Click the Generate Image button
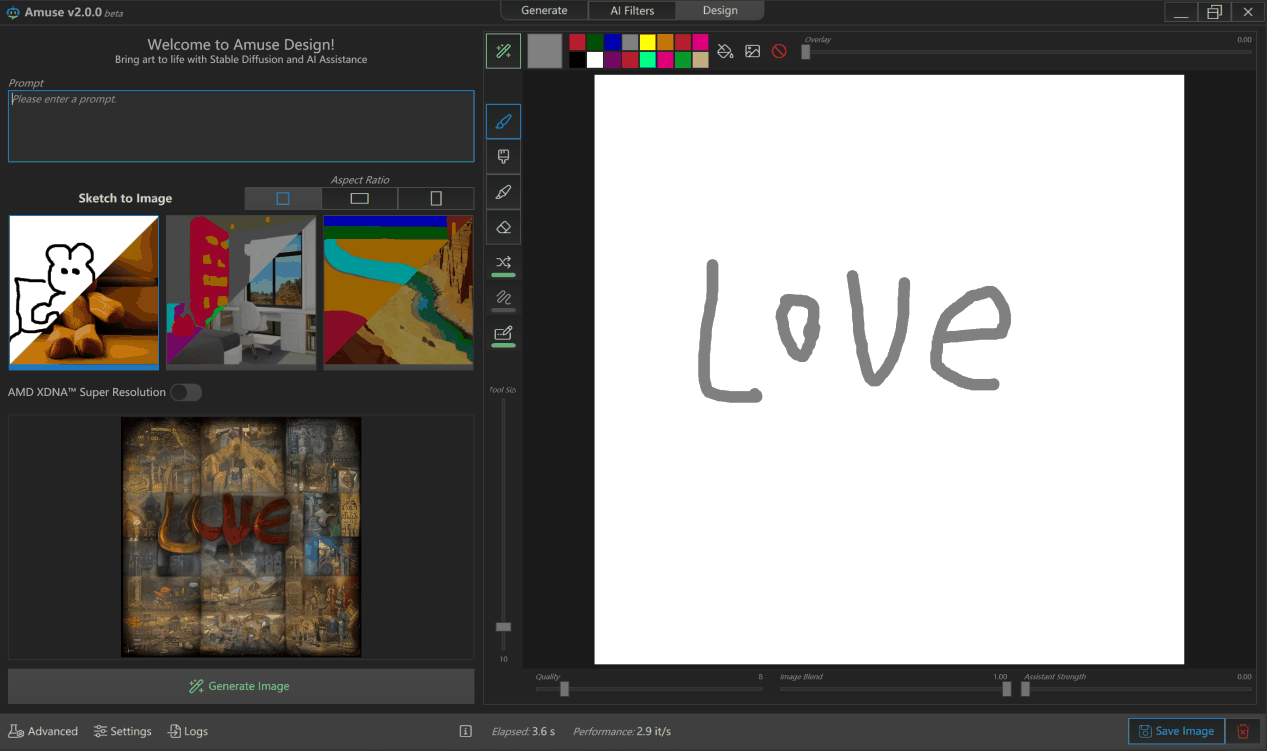 [x=241, y=686]
